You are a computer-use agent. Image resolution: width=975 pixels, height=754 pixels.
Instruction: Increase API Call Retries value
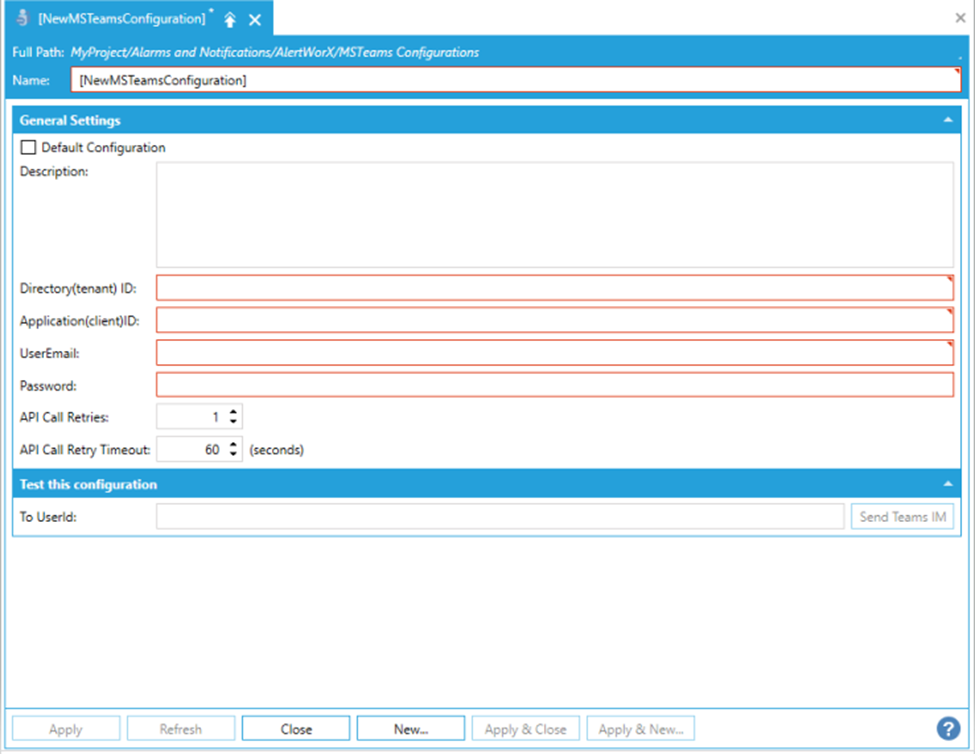[x=234, y=411]
